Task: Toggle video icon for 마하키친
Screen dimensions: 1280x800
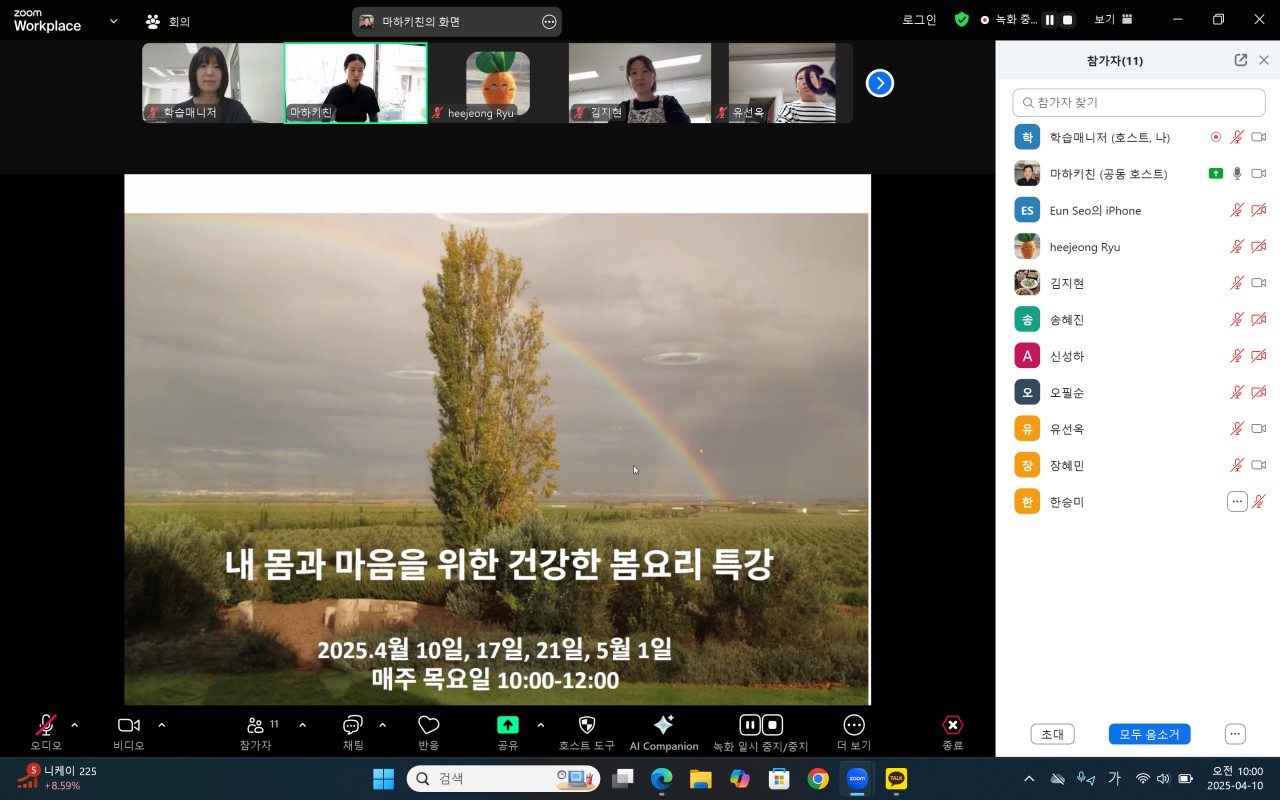Action: (x=1259, y=174)
